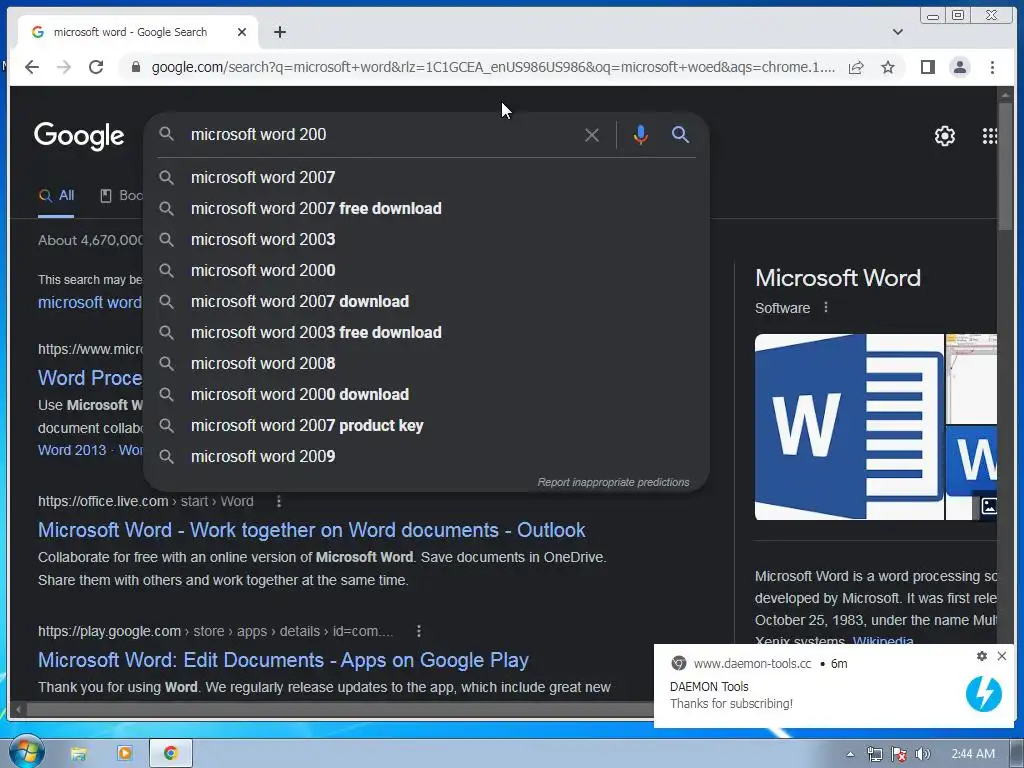
Task: Open a new tab with the plus button
Action: (280, 32)
